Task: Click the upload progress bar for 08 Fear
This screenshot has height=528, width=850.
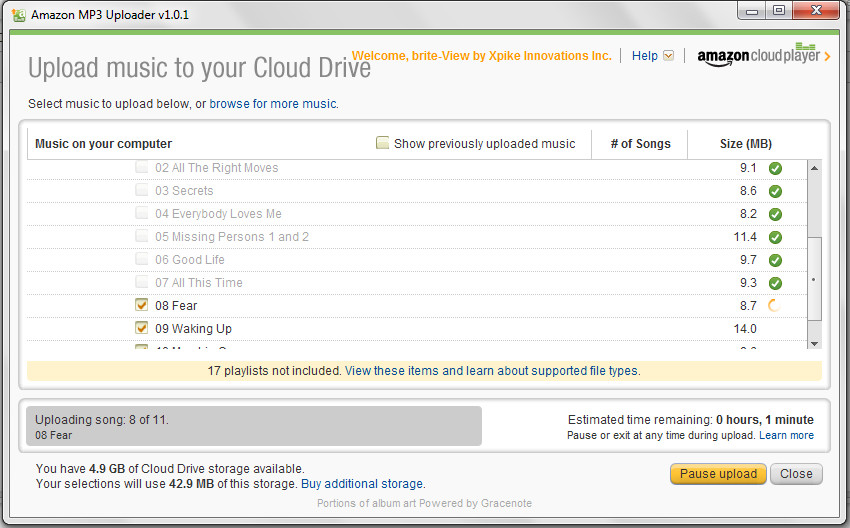Action: point(254,426)
